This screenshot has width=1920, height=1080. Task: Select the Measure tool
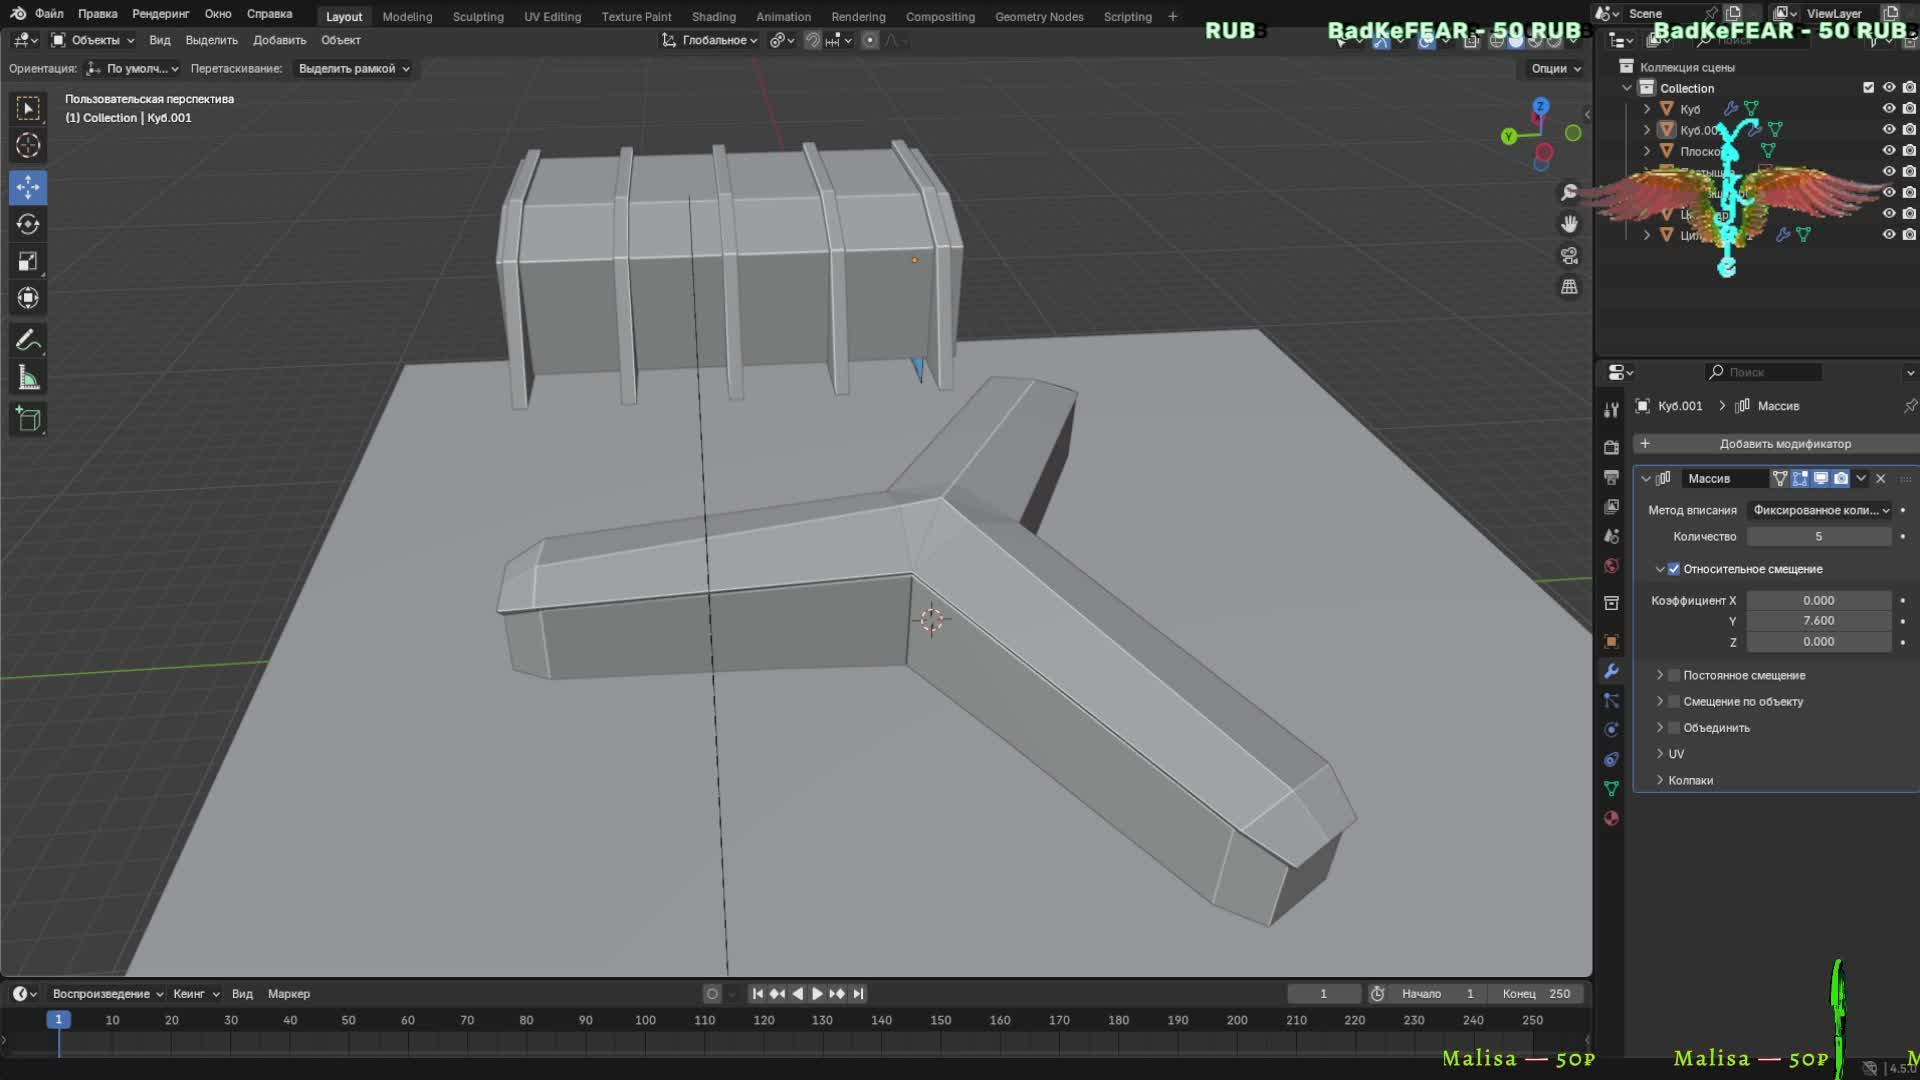click(x=28, y=378)
